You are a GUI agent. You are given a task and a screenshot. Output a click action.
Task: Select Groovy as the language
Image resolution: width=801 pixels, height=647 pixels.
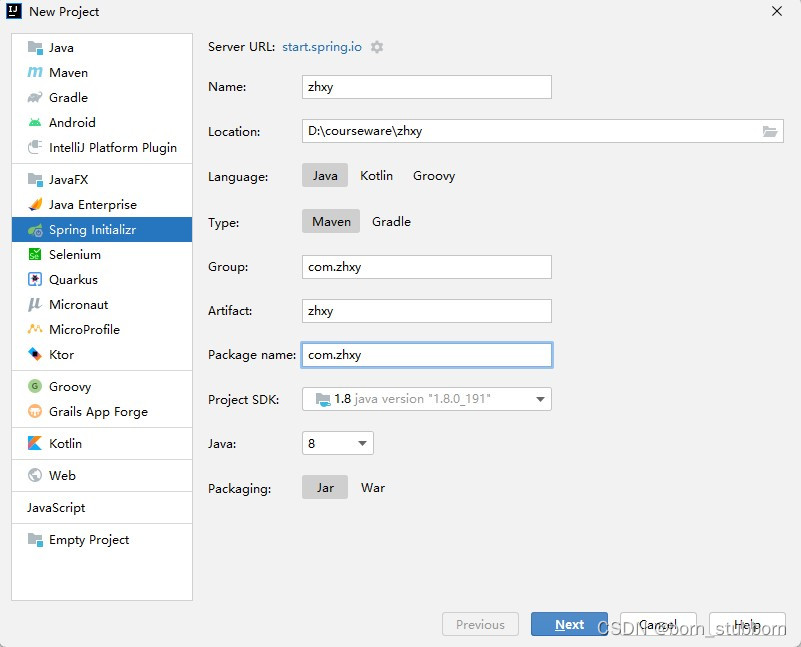[x=434, y=176]
